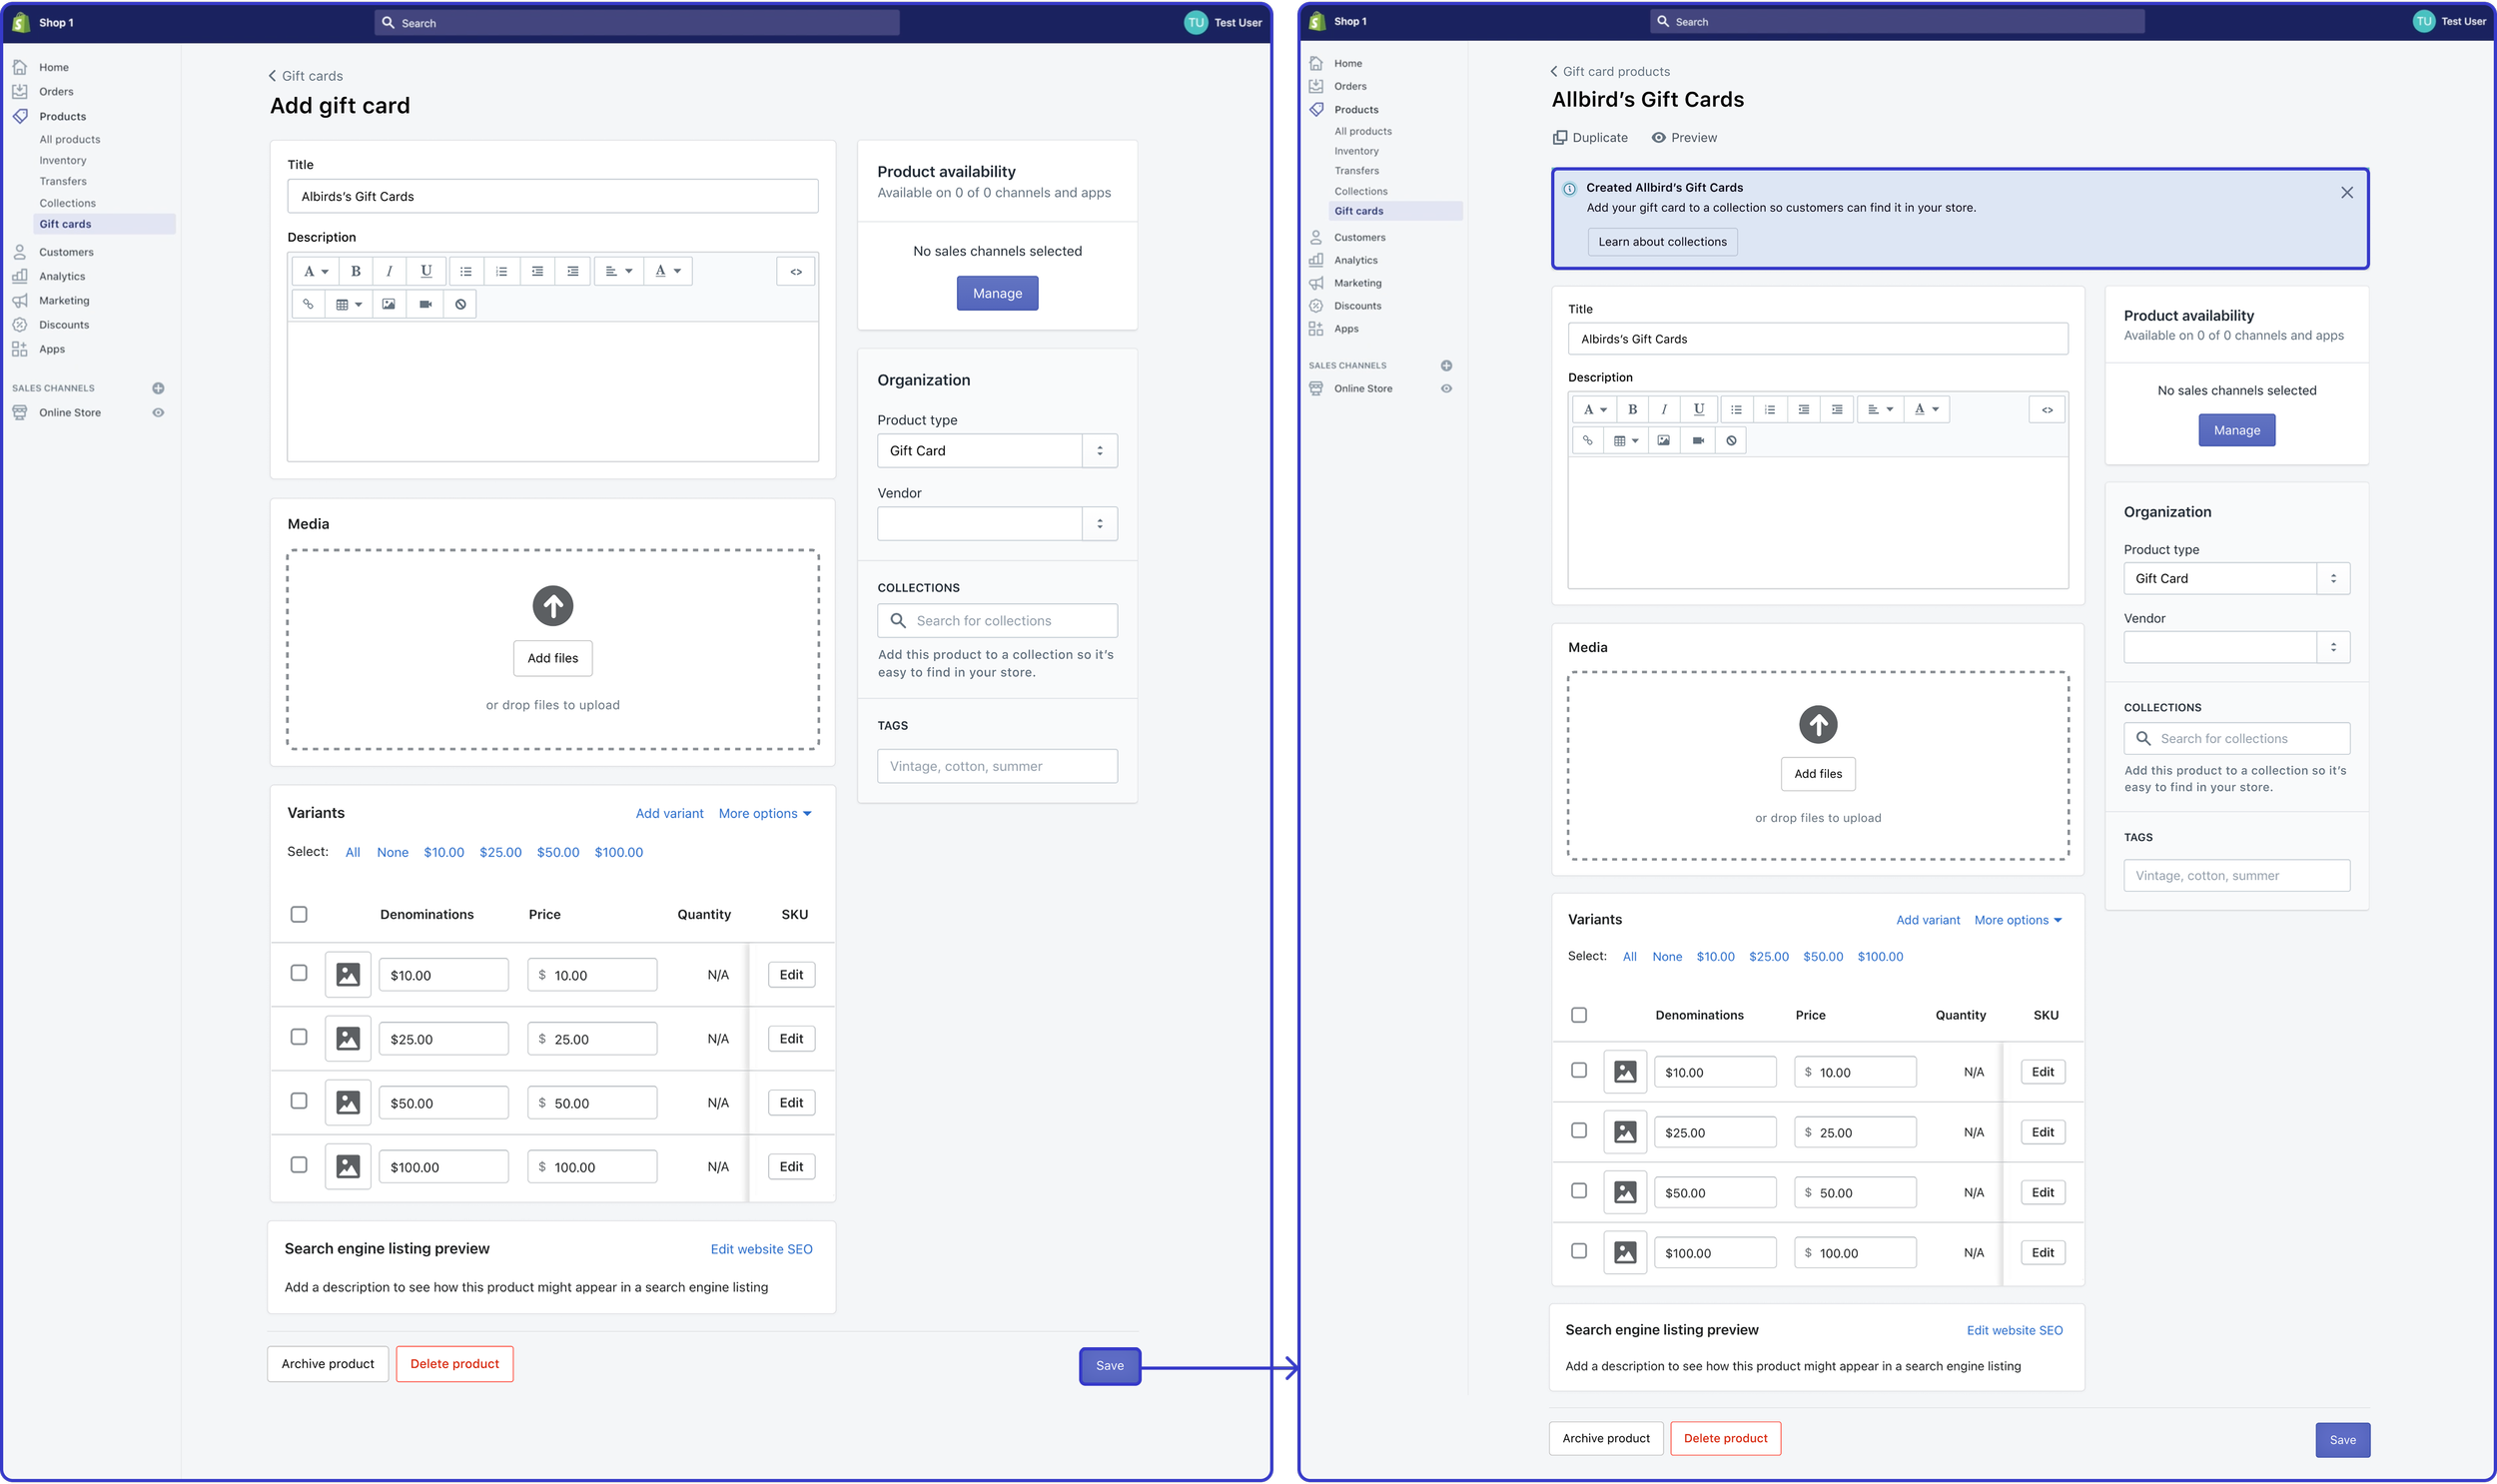Click upload arrow icon on Add gift card page
The width and height of the screenshot is (2497, 1484).
pyautogui.click(x=552, y=605)
